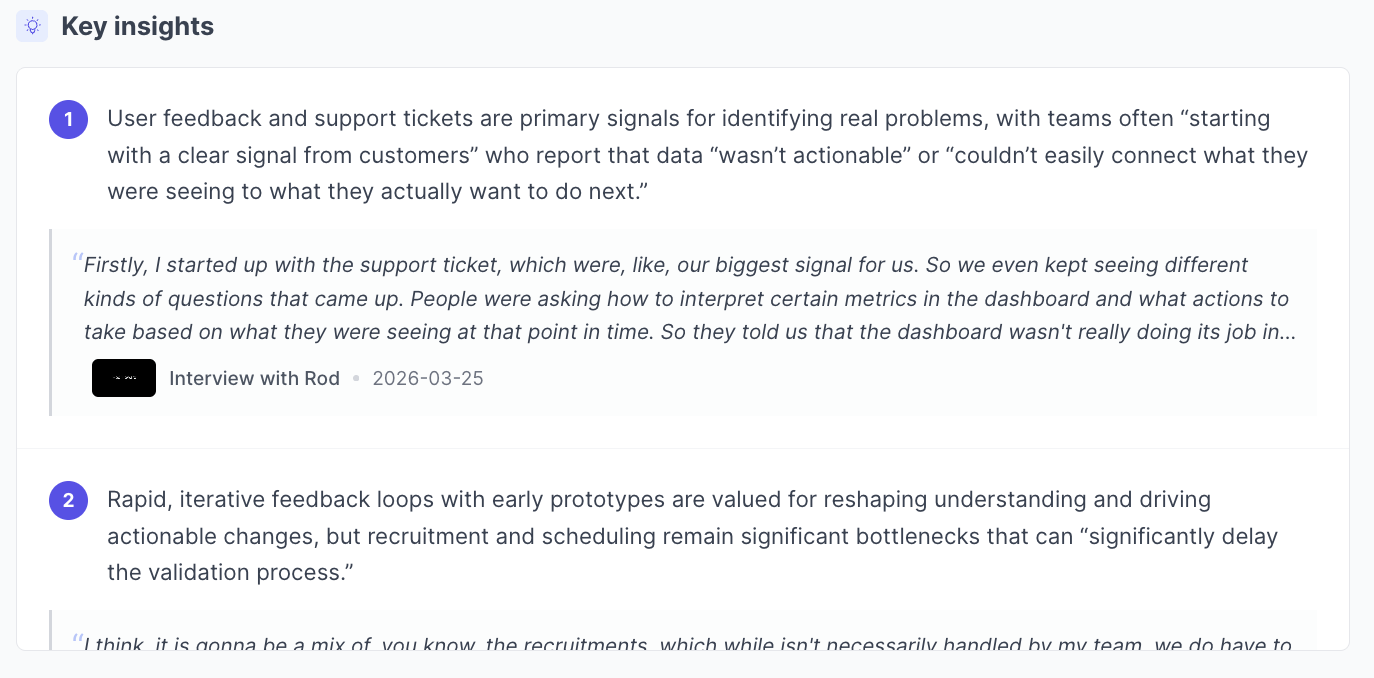Expand the truncated first quote at its ellipsis
The width and height of the screenshot is (1374, 678).
(x=1286, y=332)
